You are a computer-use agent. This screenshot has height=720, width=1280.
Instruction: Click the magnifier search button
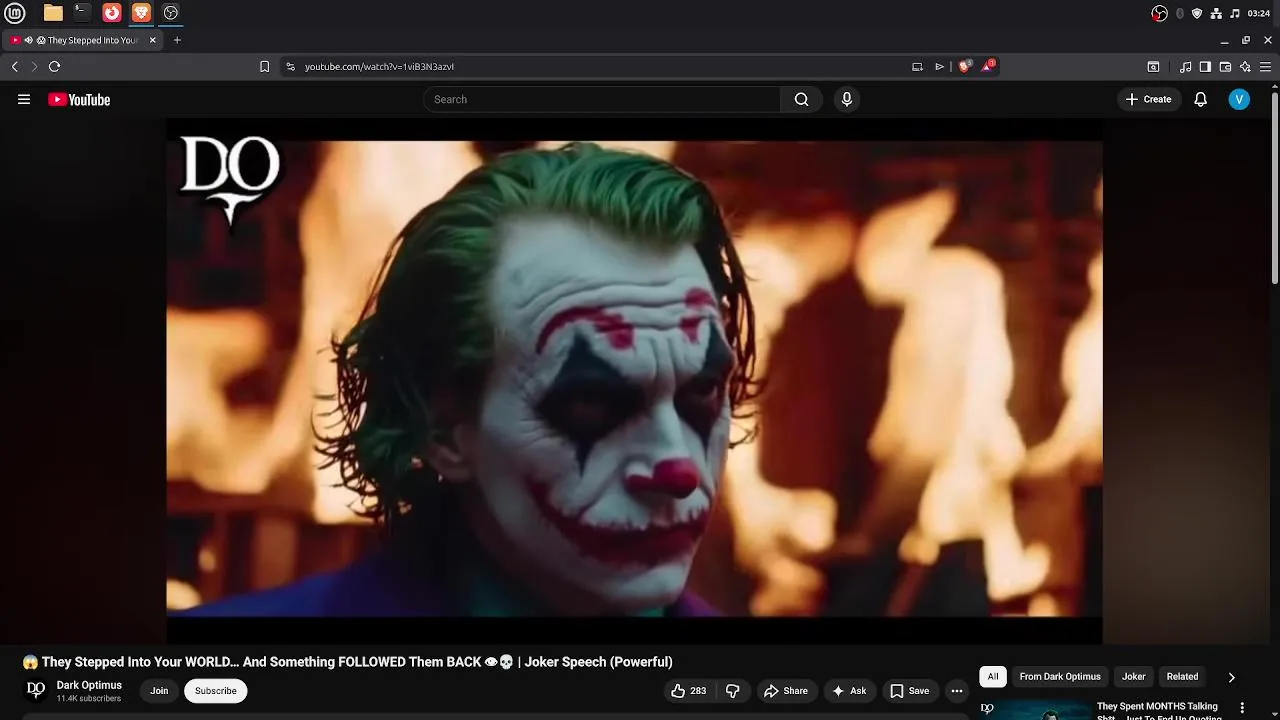click(x=801, y=99)
